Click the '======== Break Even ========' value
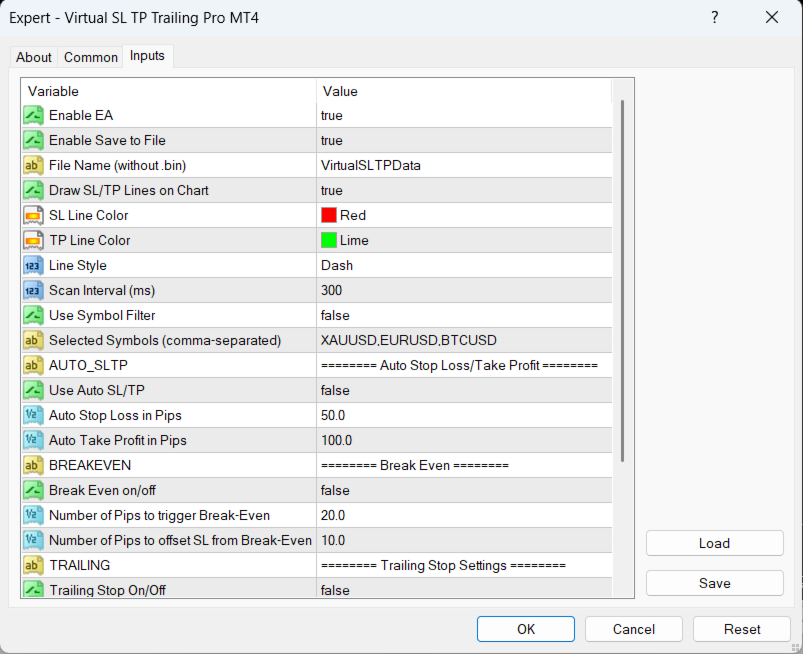Viewport: 803px width, 654px height. (x=415, y=466)
